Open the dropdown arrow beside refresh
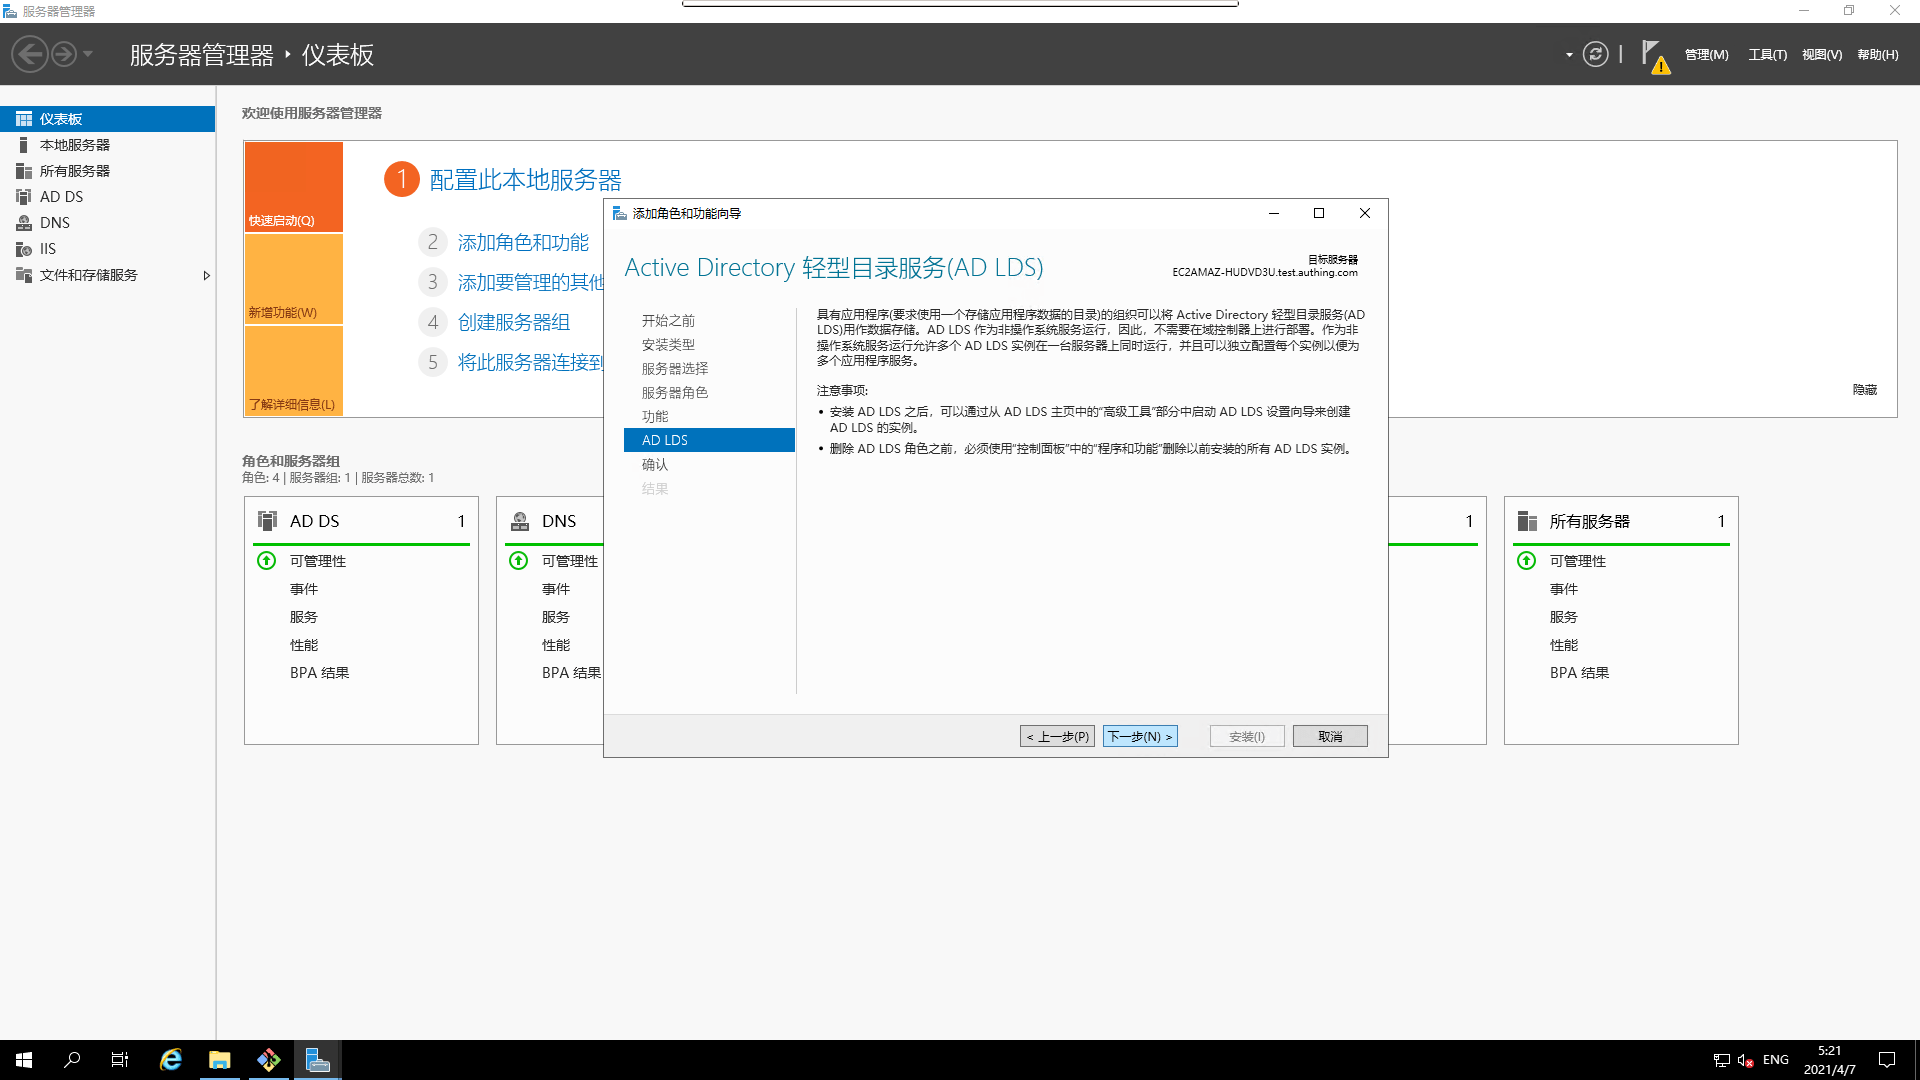This screenshot has height=1080, width=1920. coord(1568,55)
